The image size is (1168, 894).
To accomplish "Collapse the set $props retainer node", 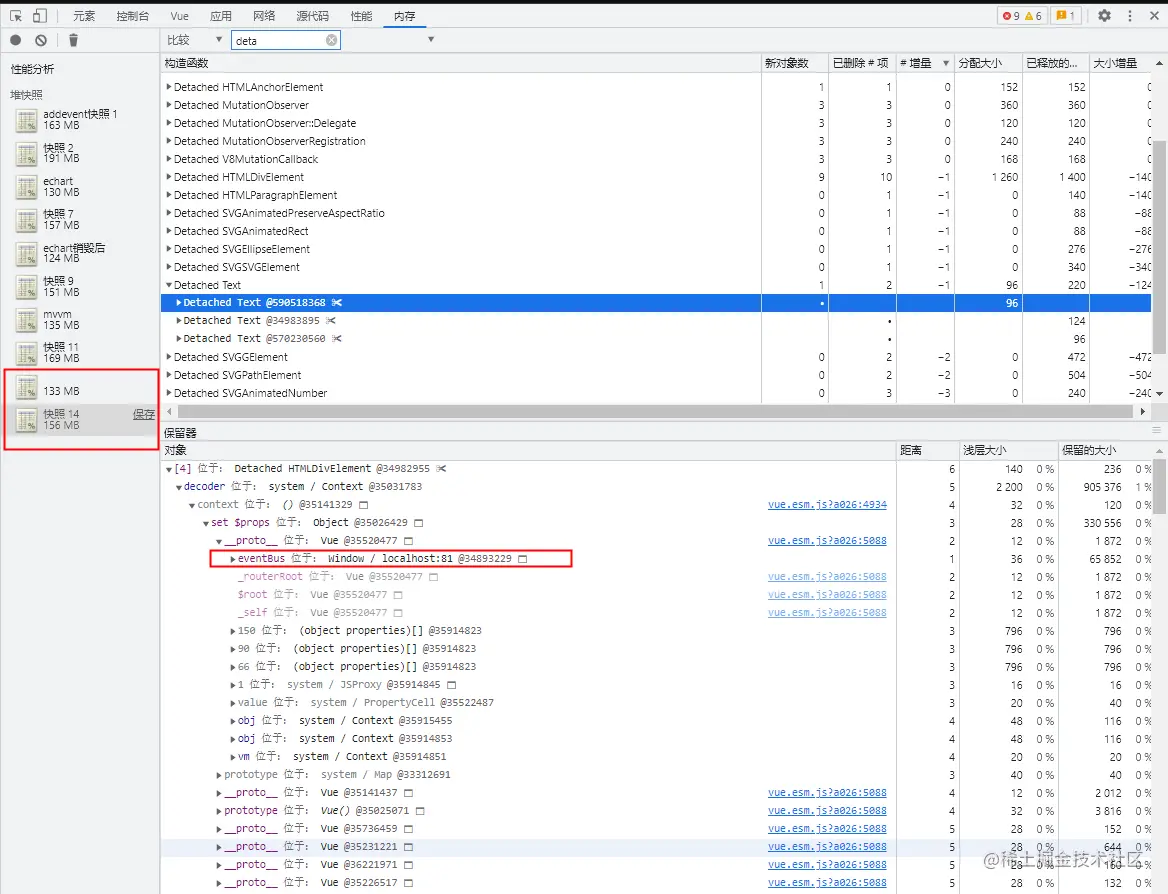I will pyautogui.click(x=206, y=523).
